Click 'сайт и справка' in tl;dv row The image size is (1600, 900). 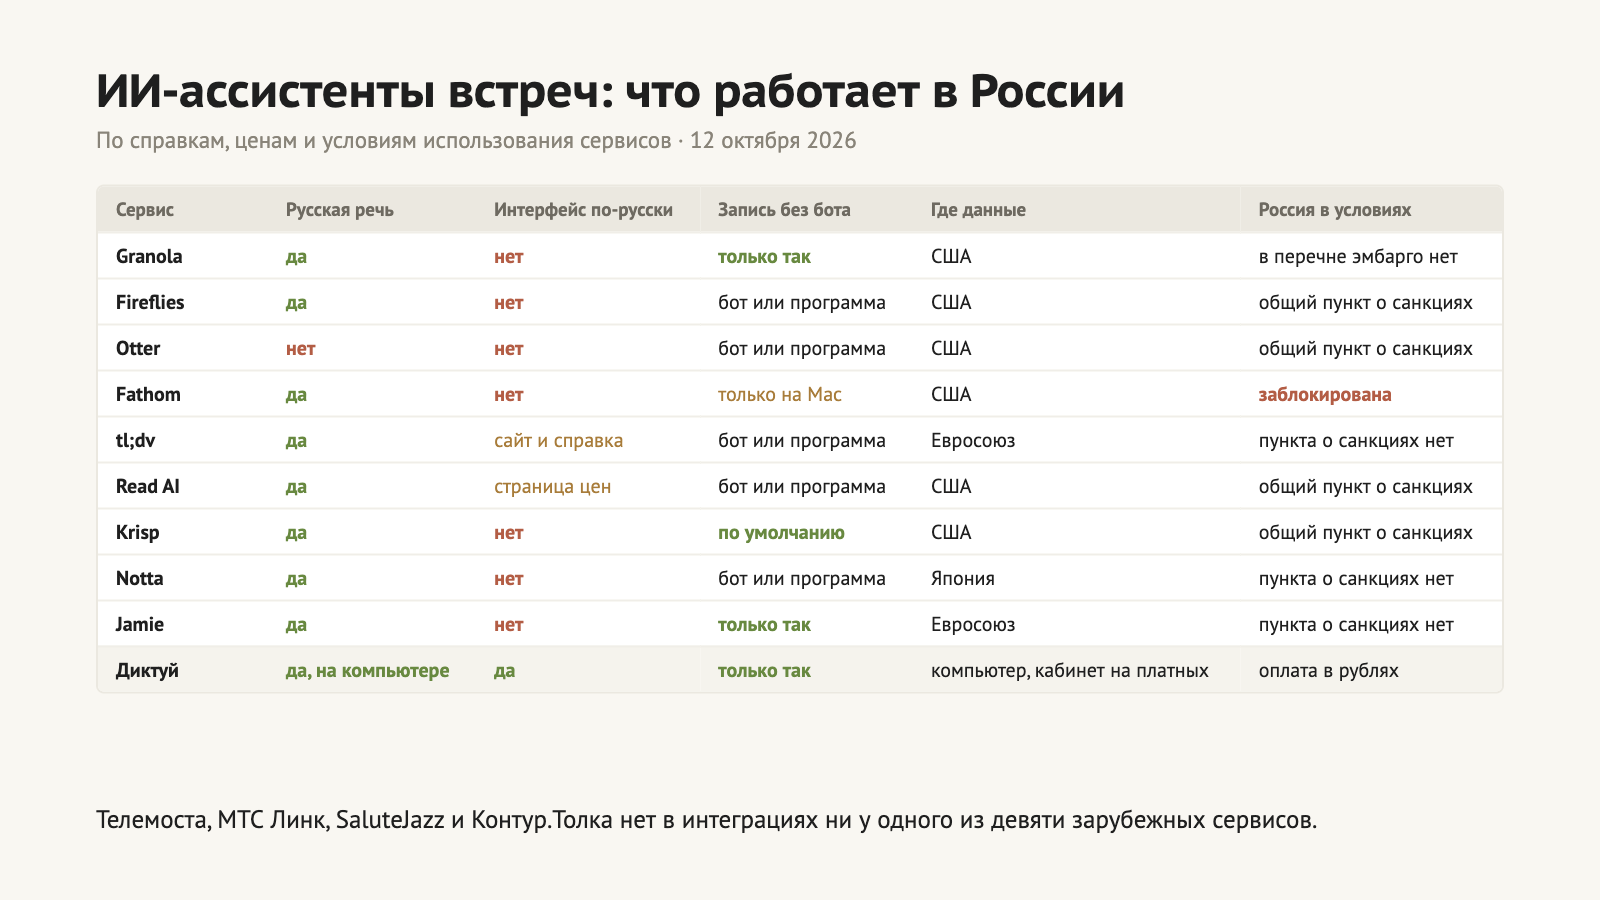pos(559,440)
